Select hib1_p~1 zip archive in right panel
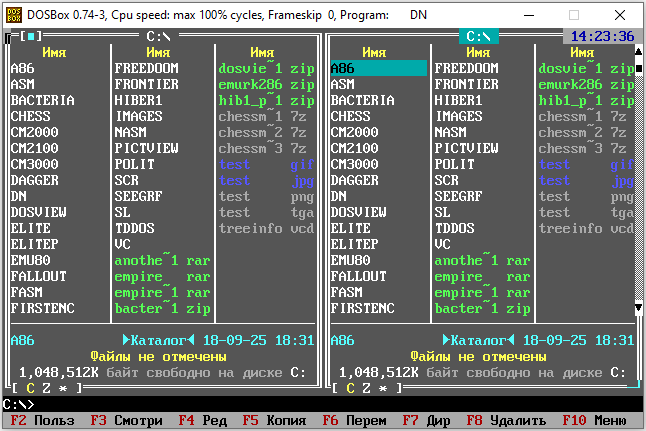 click(x=586, y=100)
